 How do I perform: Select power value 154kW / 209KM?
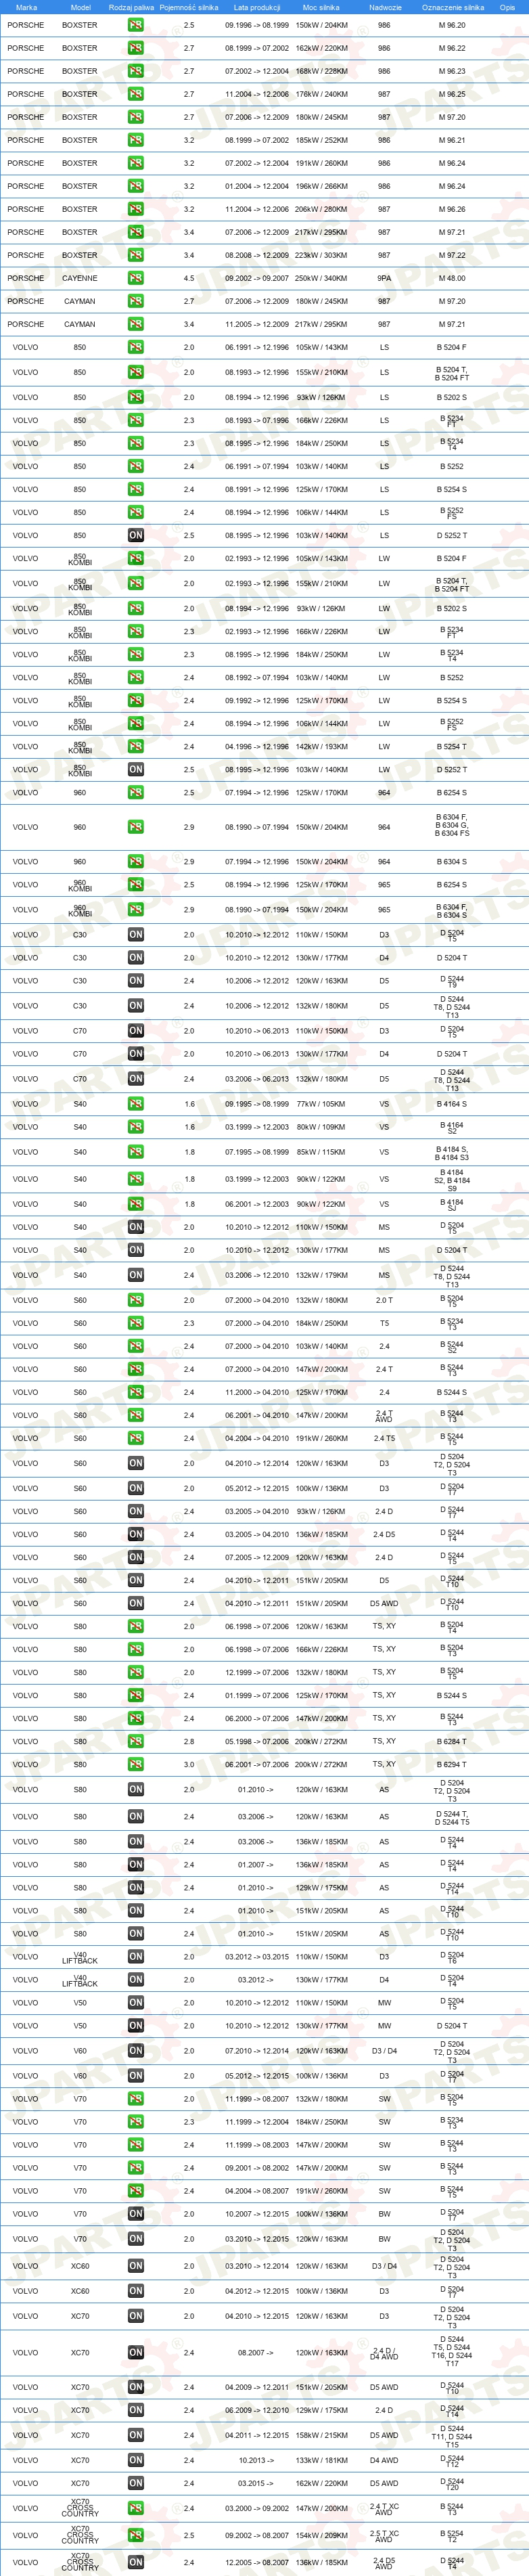(x=322, y=2535)
